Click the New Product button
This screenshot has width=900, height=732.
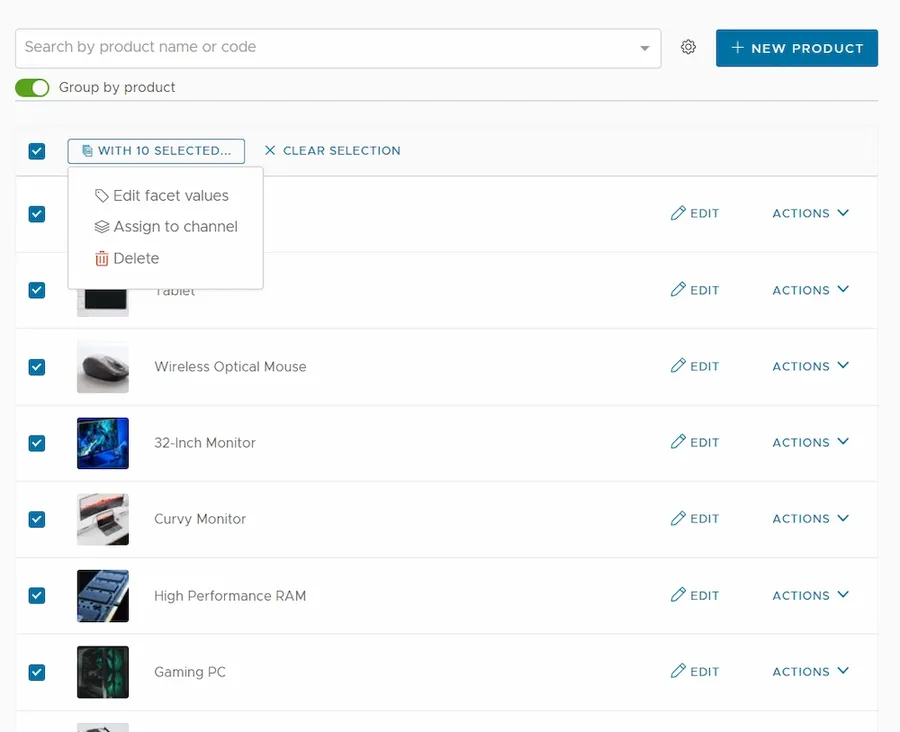[x=796, y=48]
